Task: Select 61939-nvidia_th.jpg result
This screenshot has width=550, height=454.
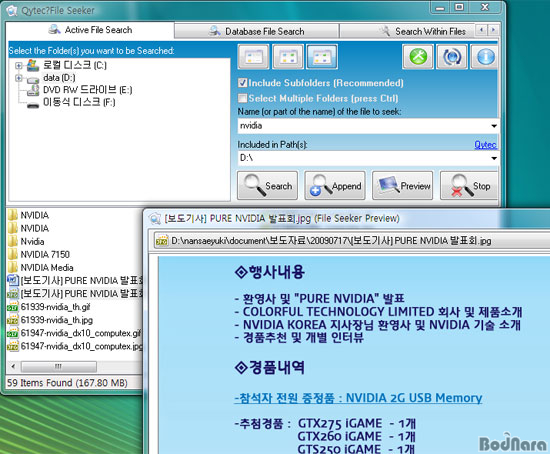Action: click(x=57, y=320)
